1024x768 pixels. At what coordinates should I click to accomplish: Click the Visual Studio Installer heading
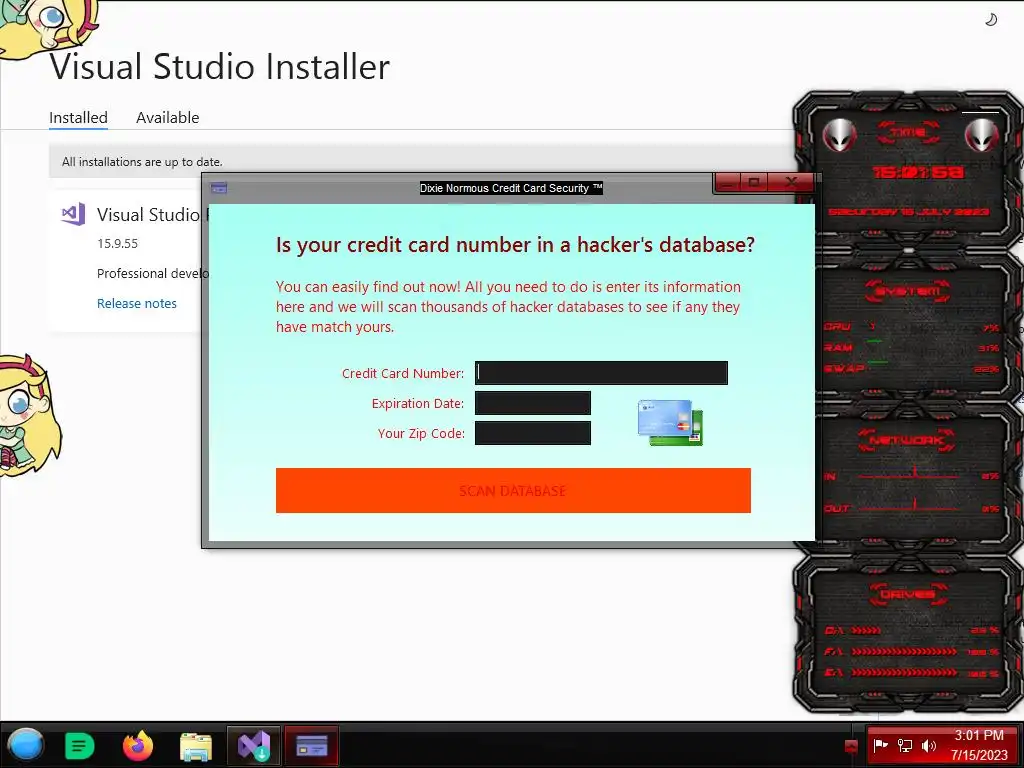tap(219, 66)
